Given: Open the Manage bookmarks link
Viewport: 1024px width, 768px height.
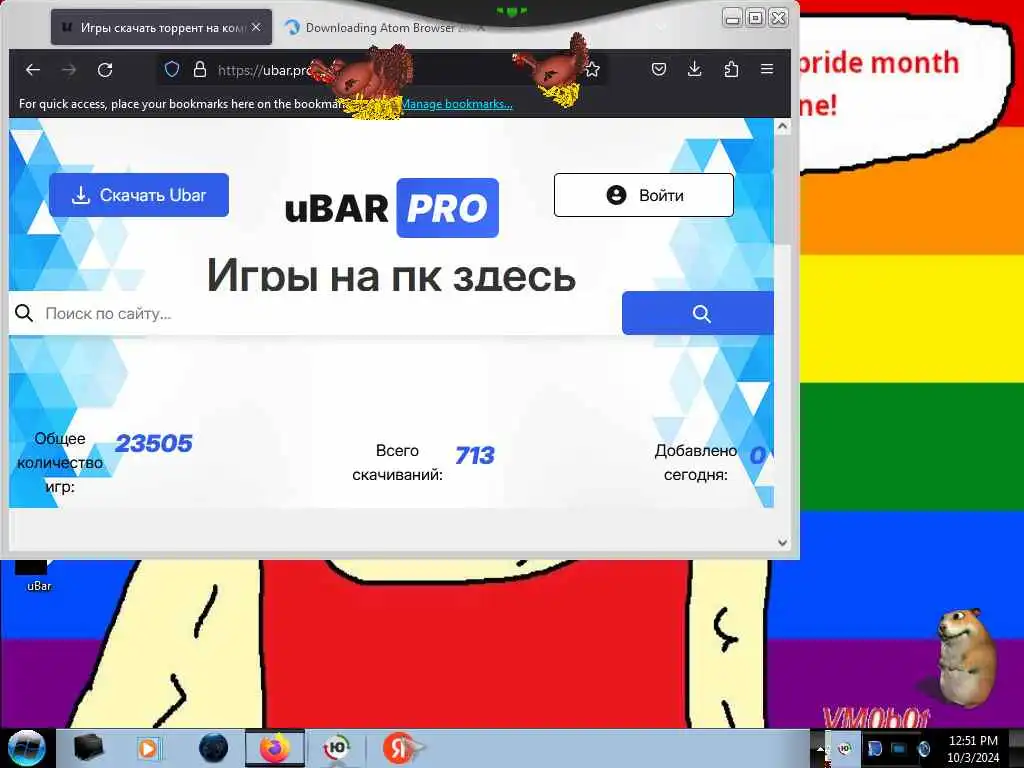Looking at the screenshot, I should coord(456,104).
